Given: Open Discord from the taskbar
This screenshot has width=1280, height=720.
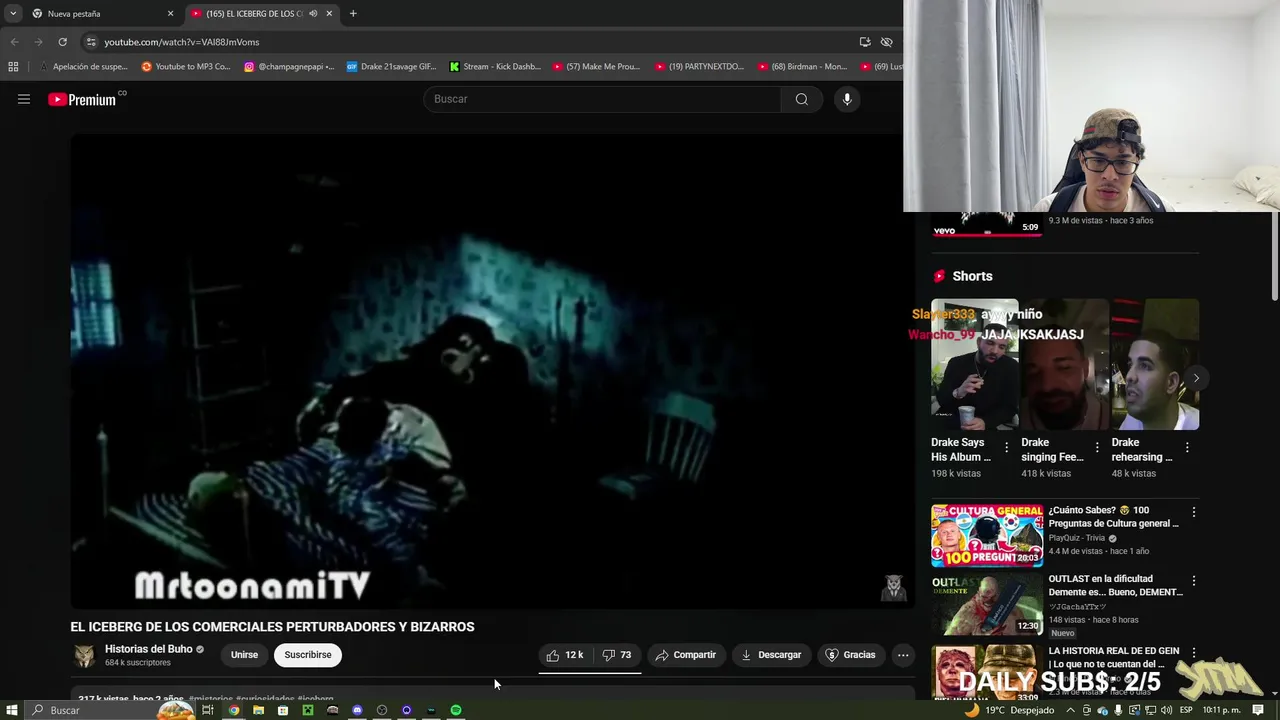Looking at the screenshot, I should point(357,710).
